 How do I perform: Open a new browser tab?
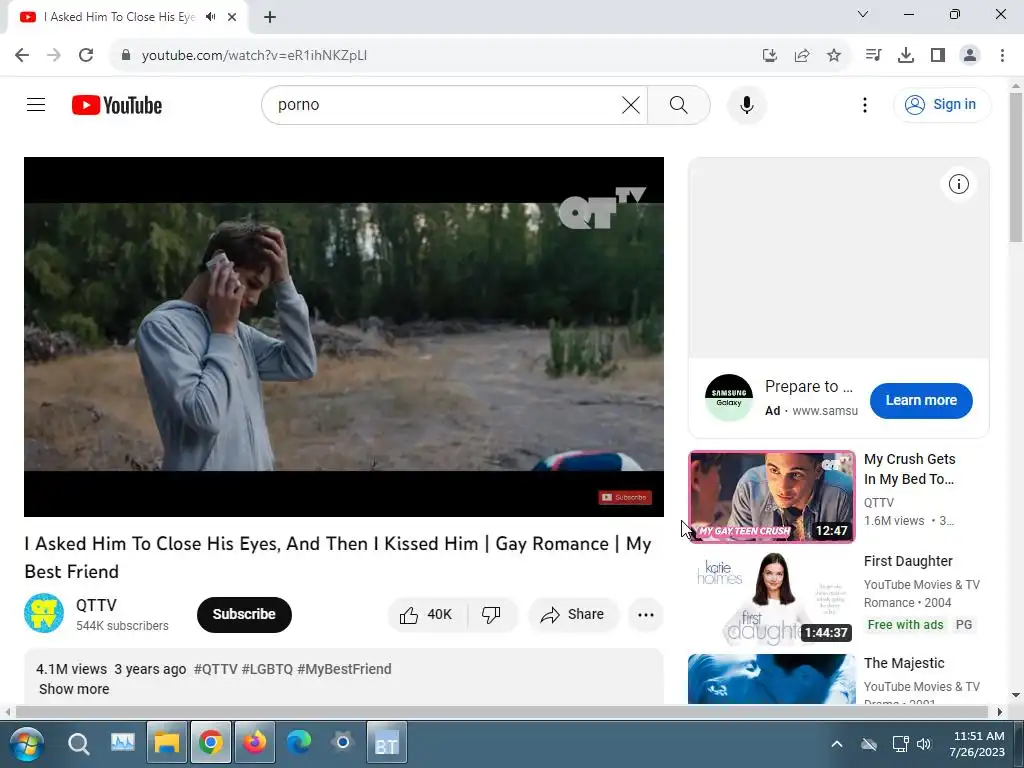click(x=270, y=17)
